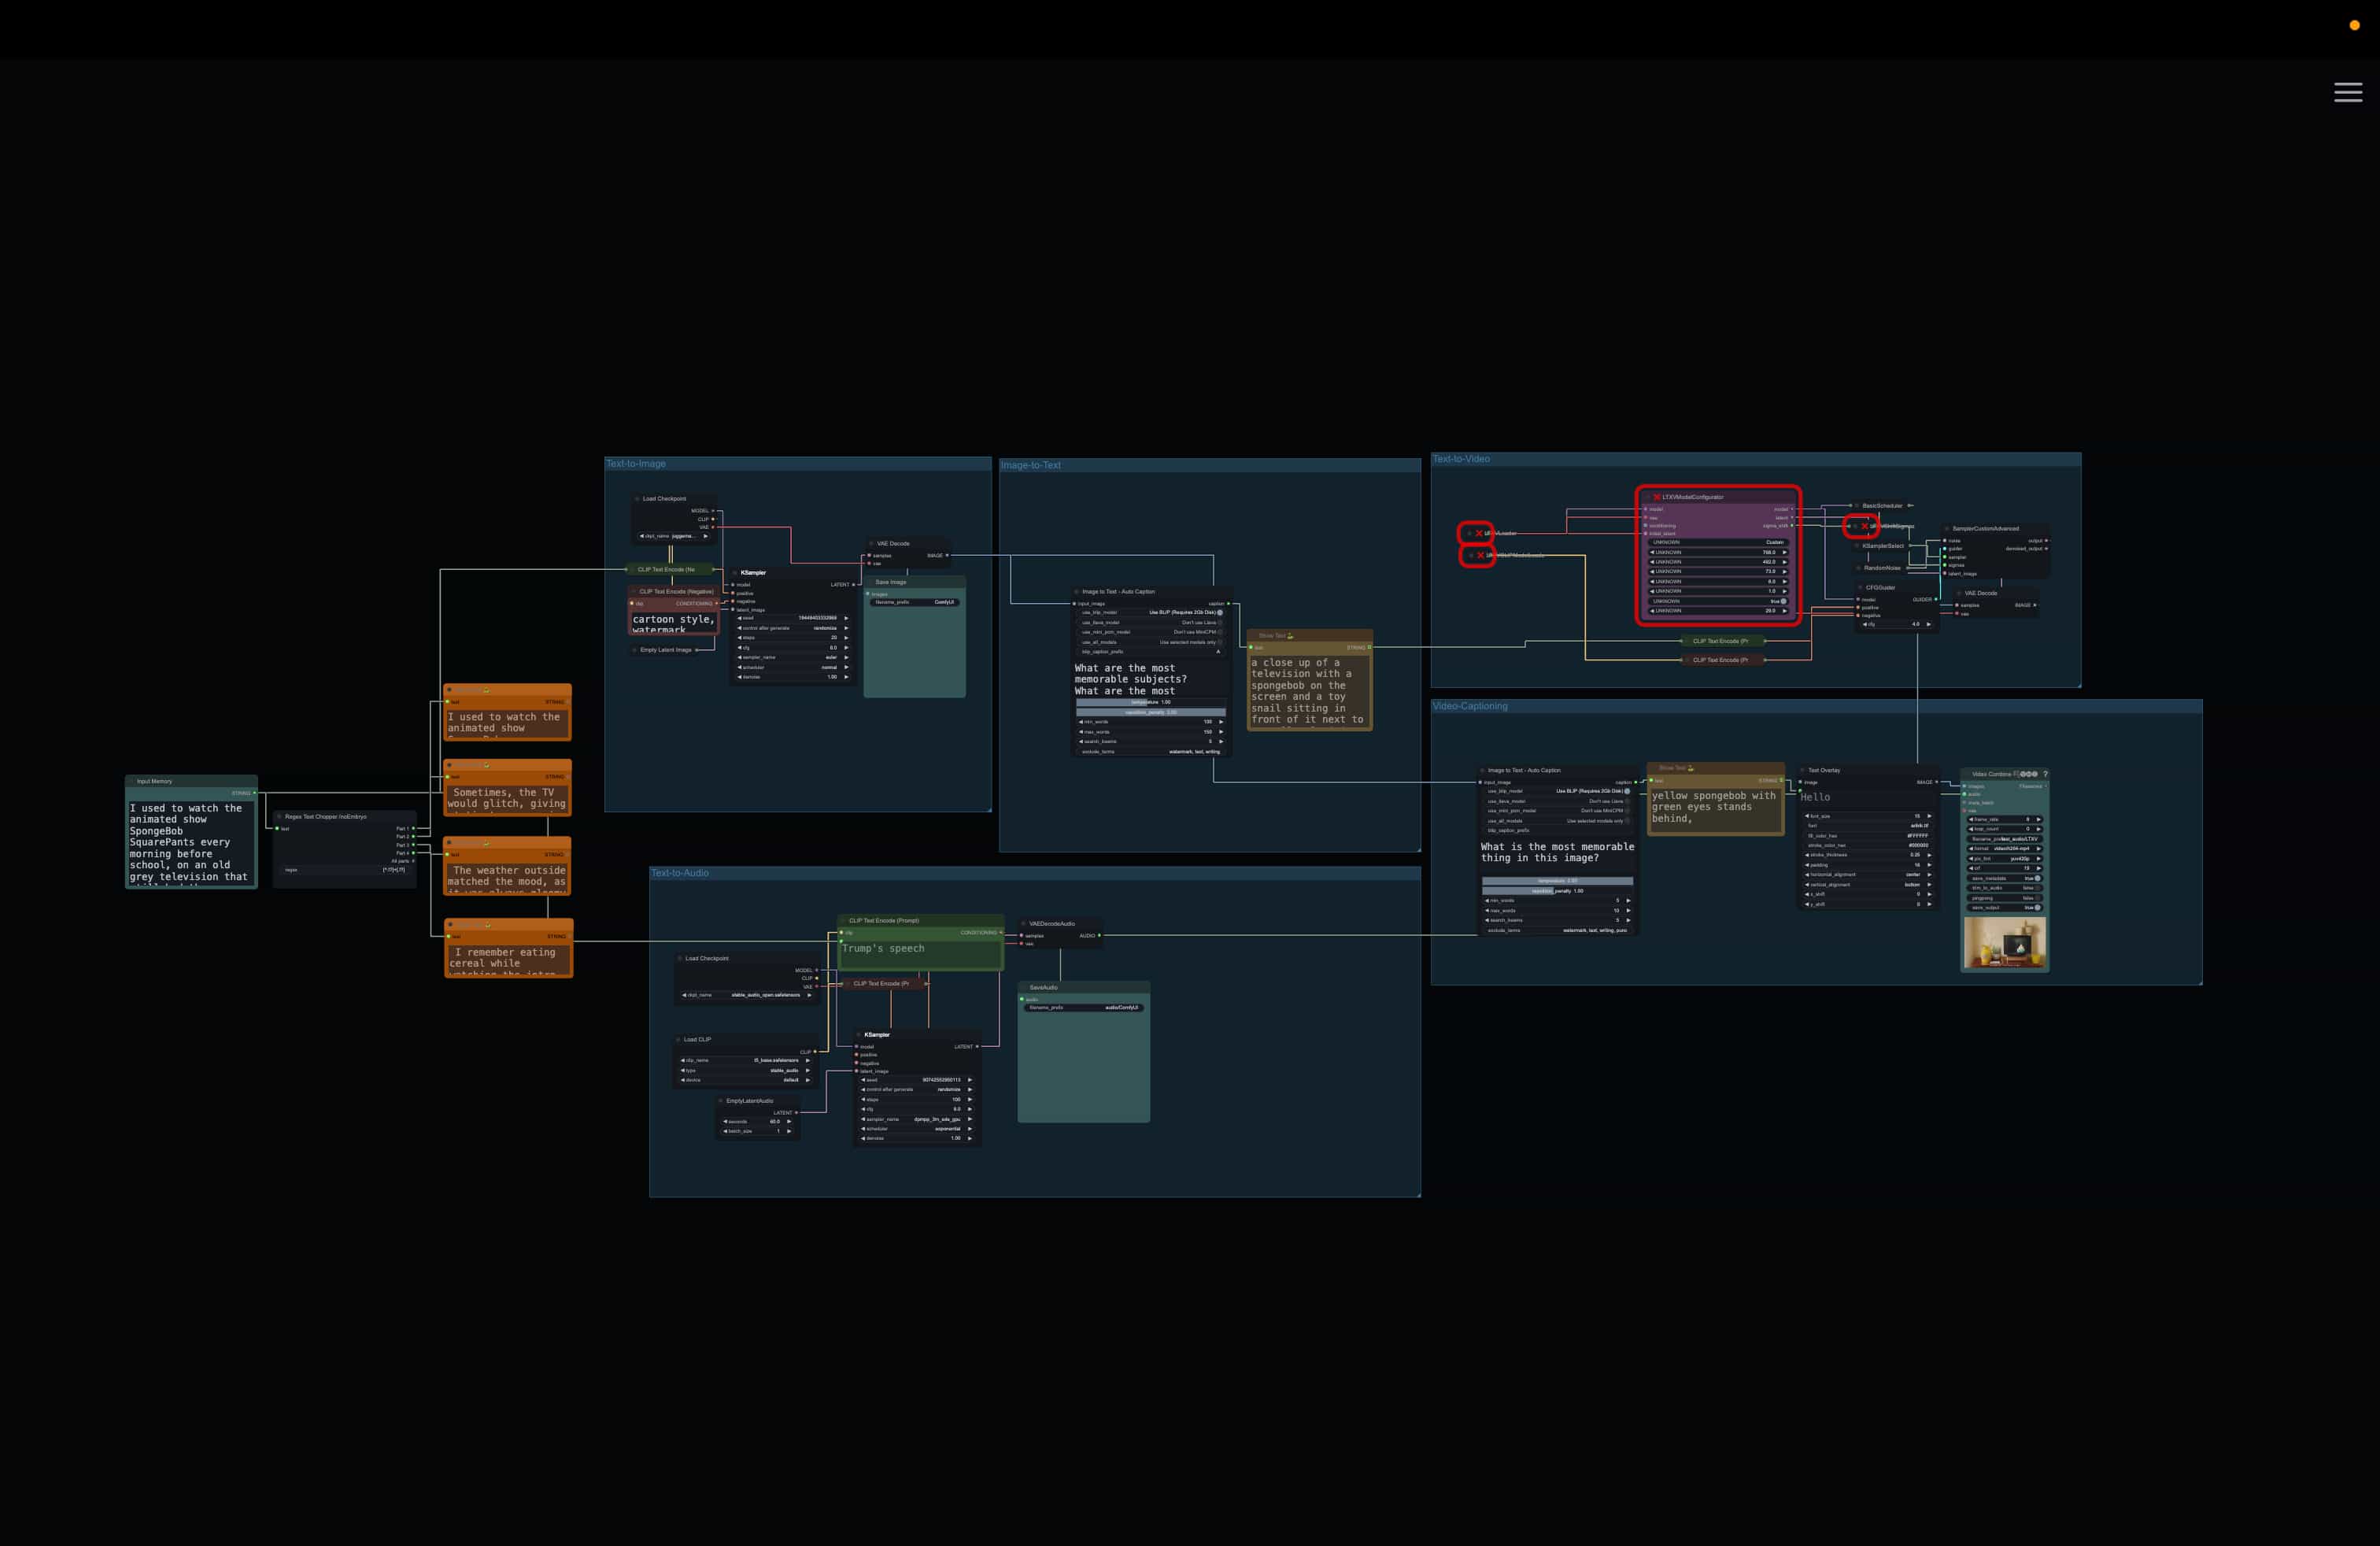Viewport: 2380px width, 1546px height.
Task: Click the SaveAudio node title
Action: [1043, 987]
